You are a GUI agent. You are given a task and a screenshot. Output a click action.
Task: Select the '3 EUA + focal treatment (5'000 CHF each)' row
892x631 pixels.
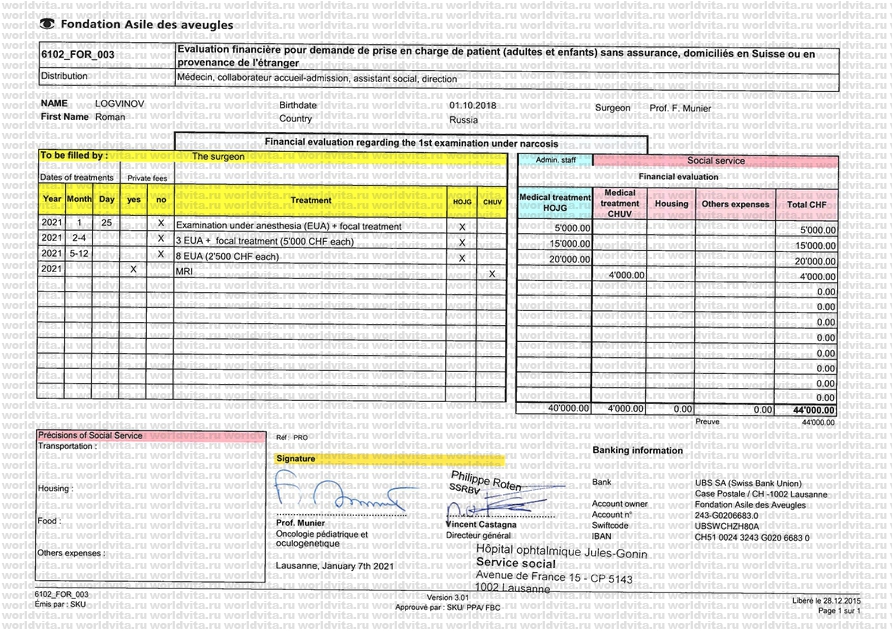click(265, 241)
